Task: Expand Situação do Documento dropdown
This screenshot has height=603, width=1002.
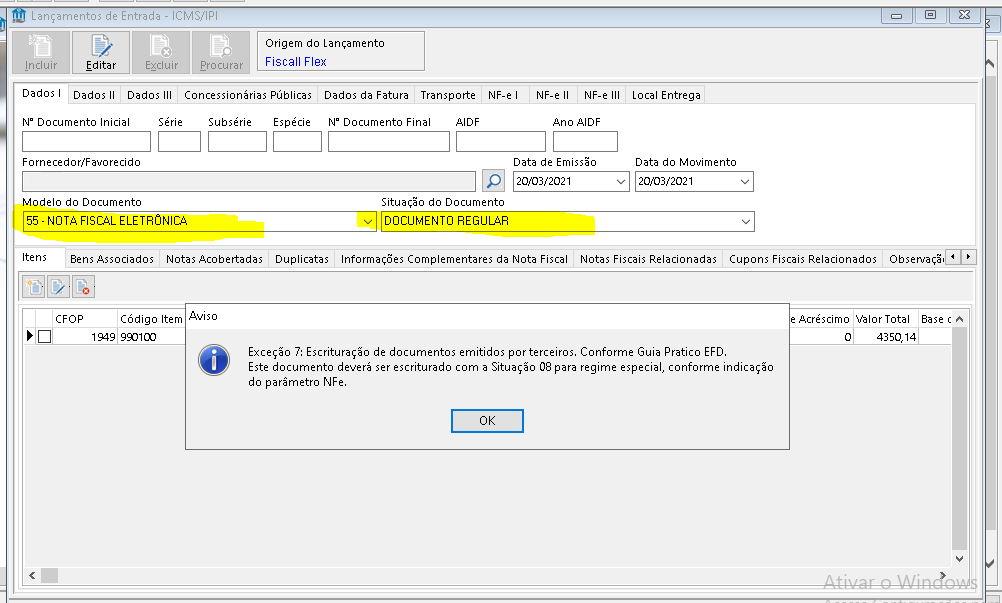Action: 746,221
